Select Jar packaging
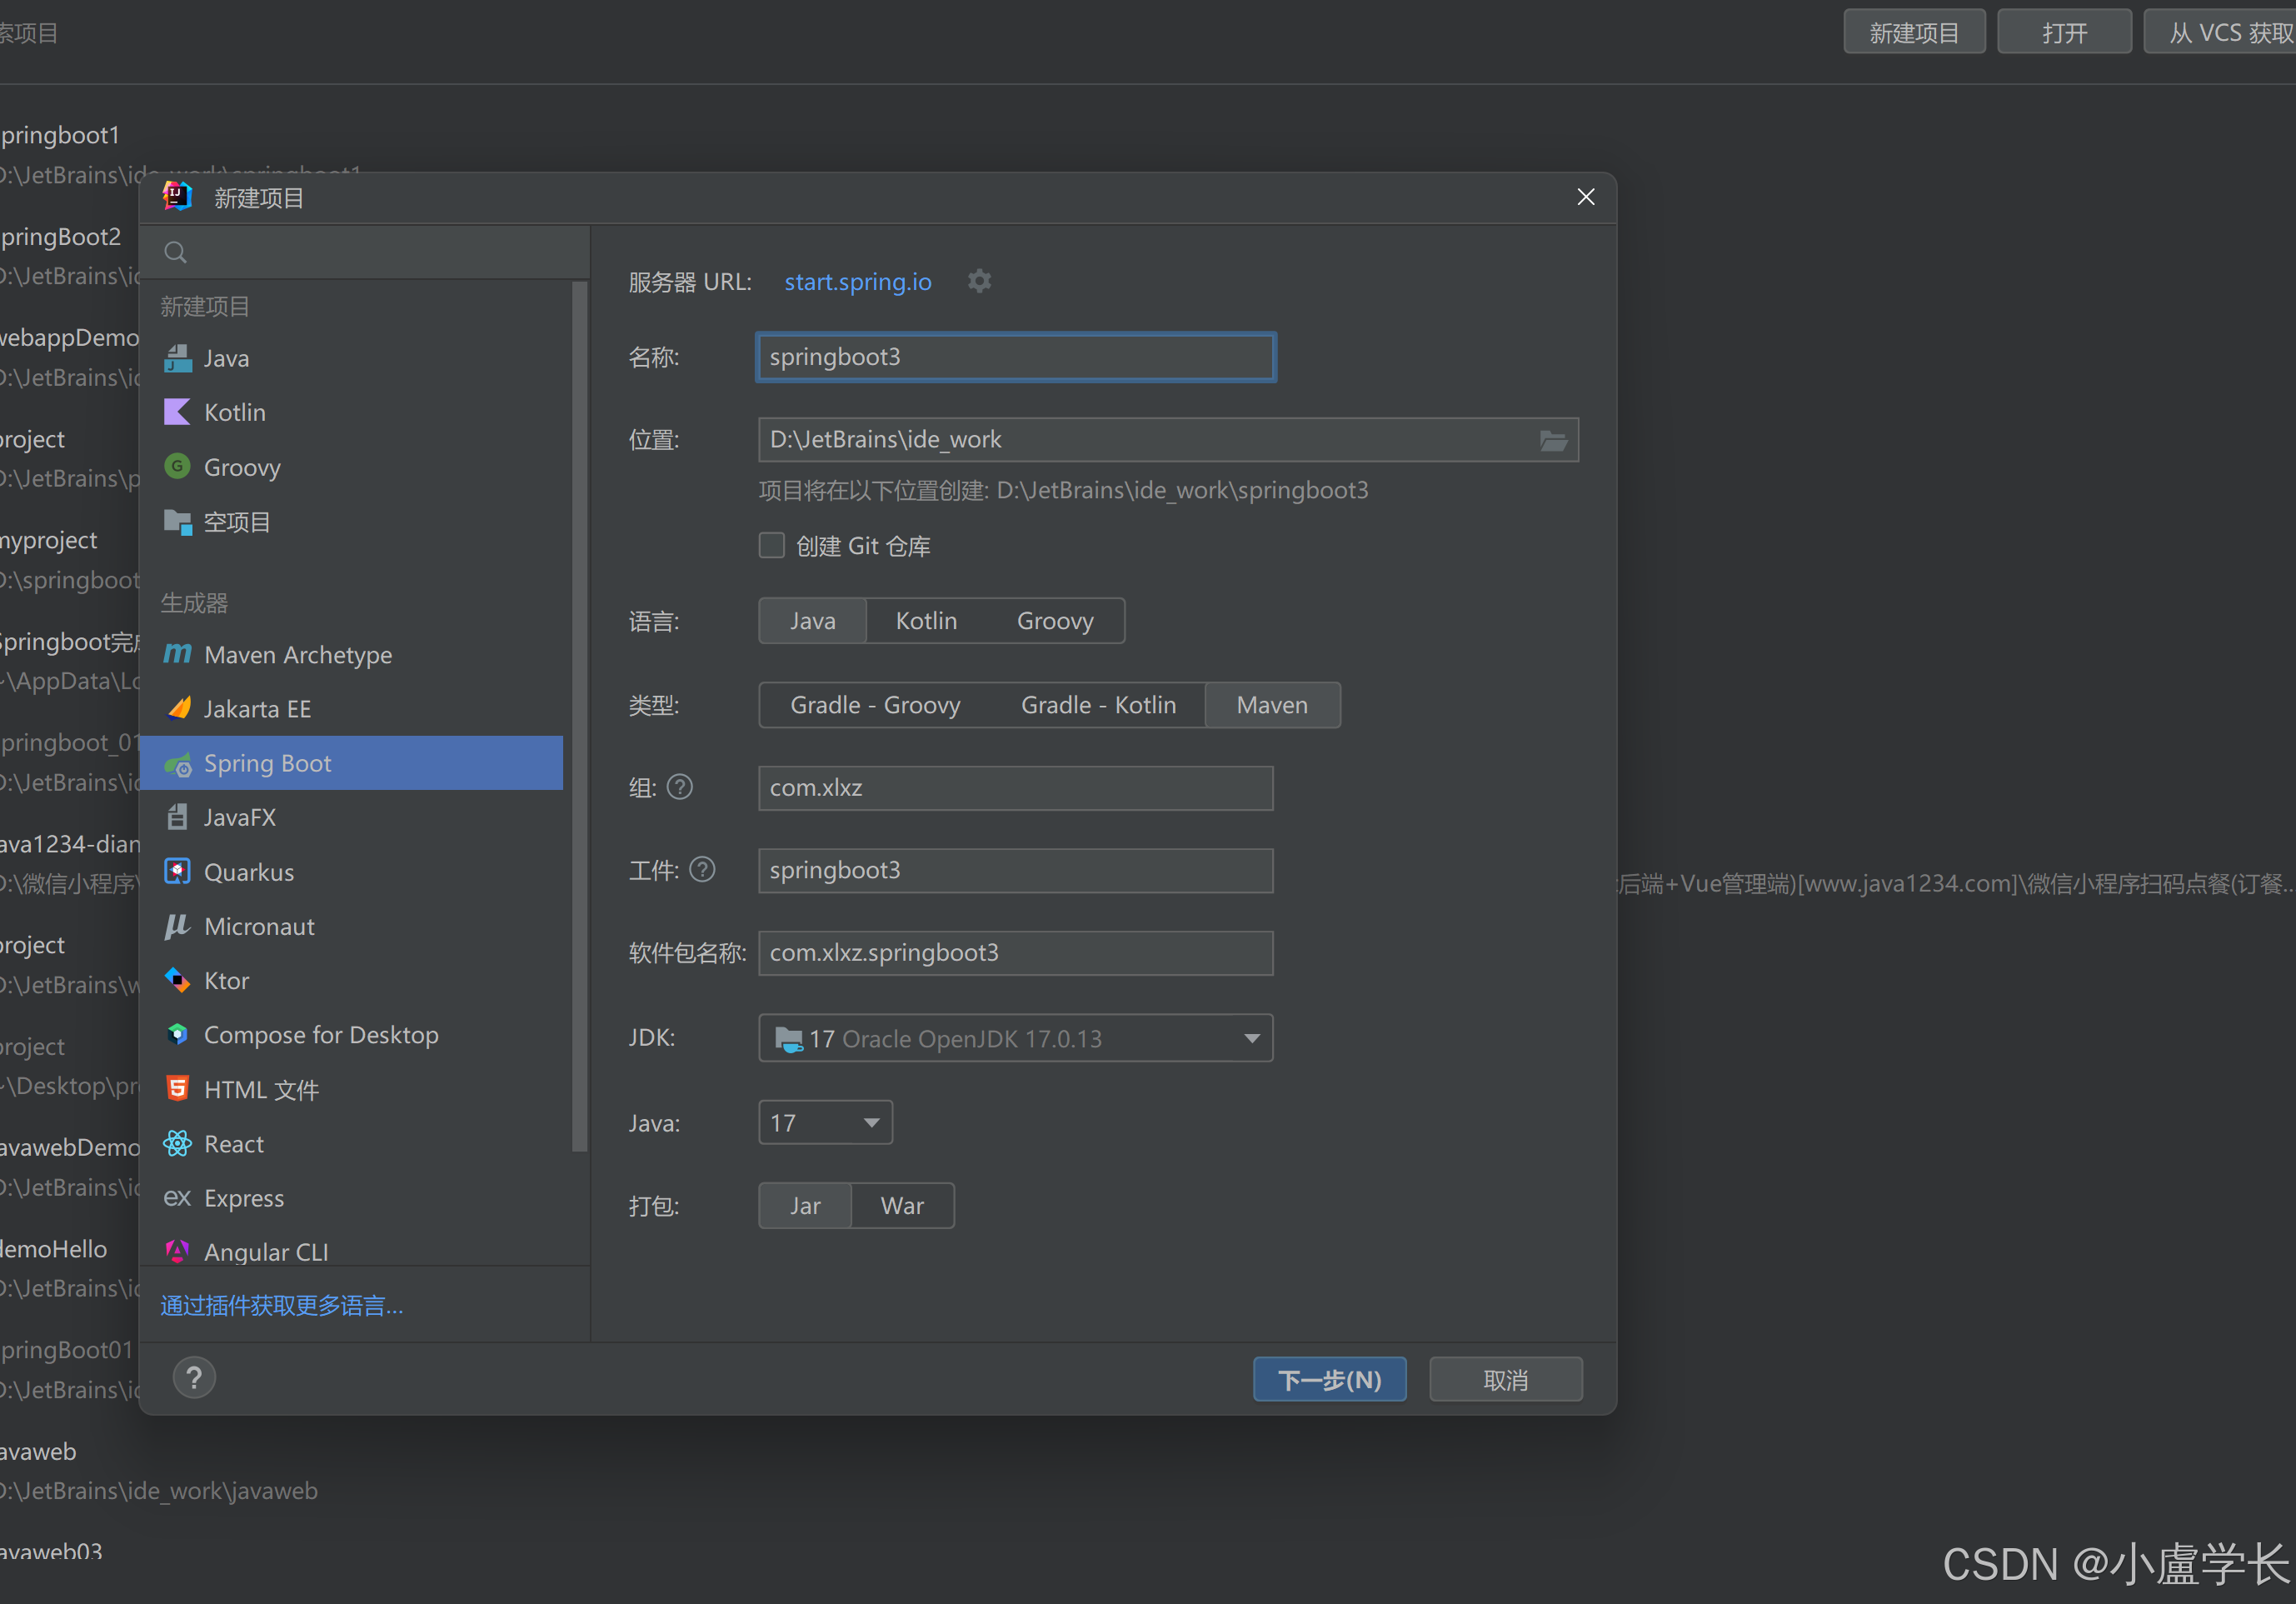Image resolution: width=2296 pixels, height=1604 pixels. tap(805, 1206)
